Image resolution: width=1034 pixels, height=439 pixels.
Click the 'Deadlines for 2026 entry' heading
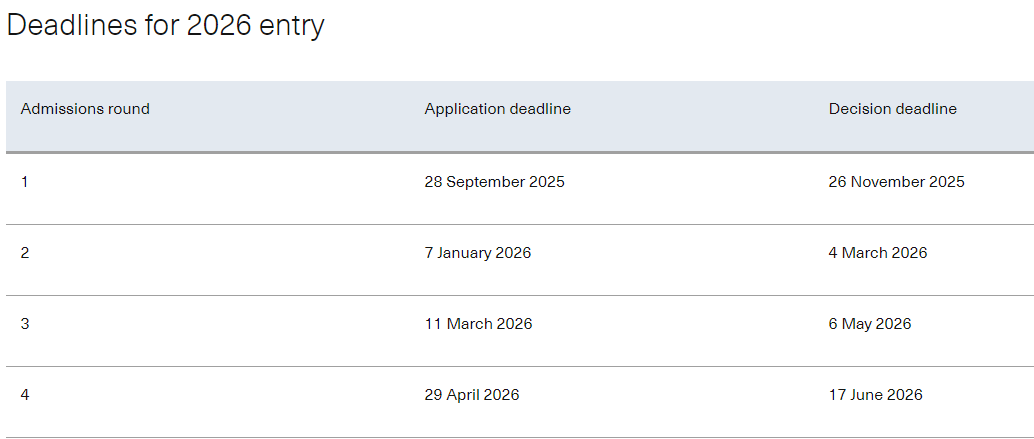tap(165, 26)
